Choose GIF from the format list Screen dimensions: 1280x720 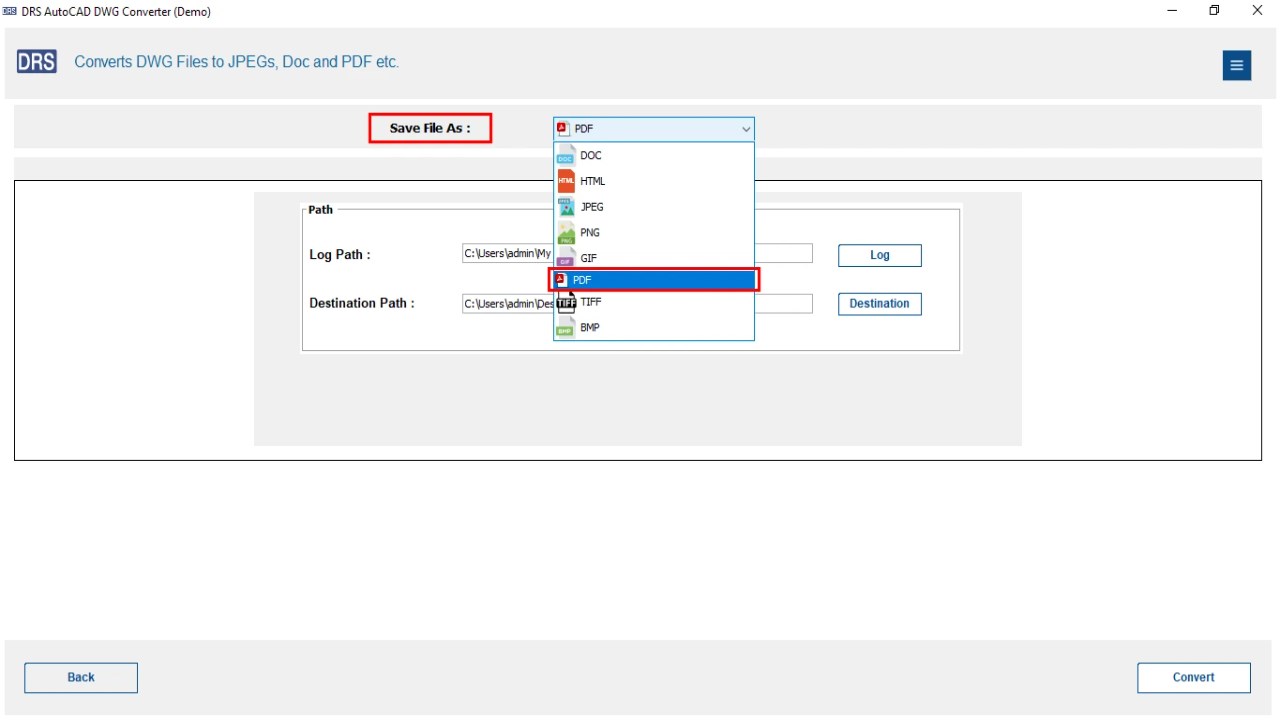[x=654, y=258]
